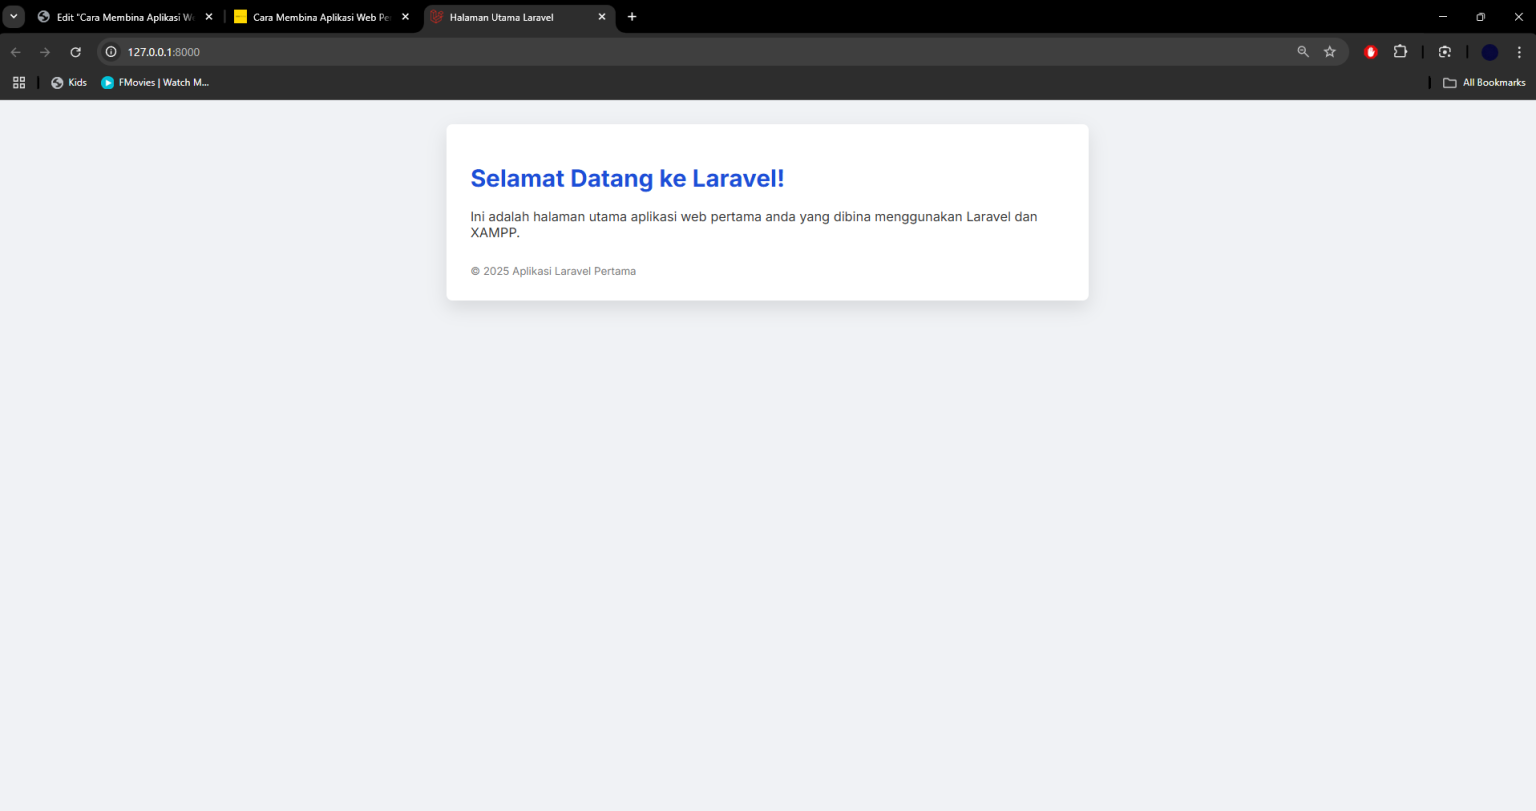The image size is (1536, 811).
Task: Open the All Bookmarks folder
Action: [x=1484, y=83]
